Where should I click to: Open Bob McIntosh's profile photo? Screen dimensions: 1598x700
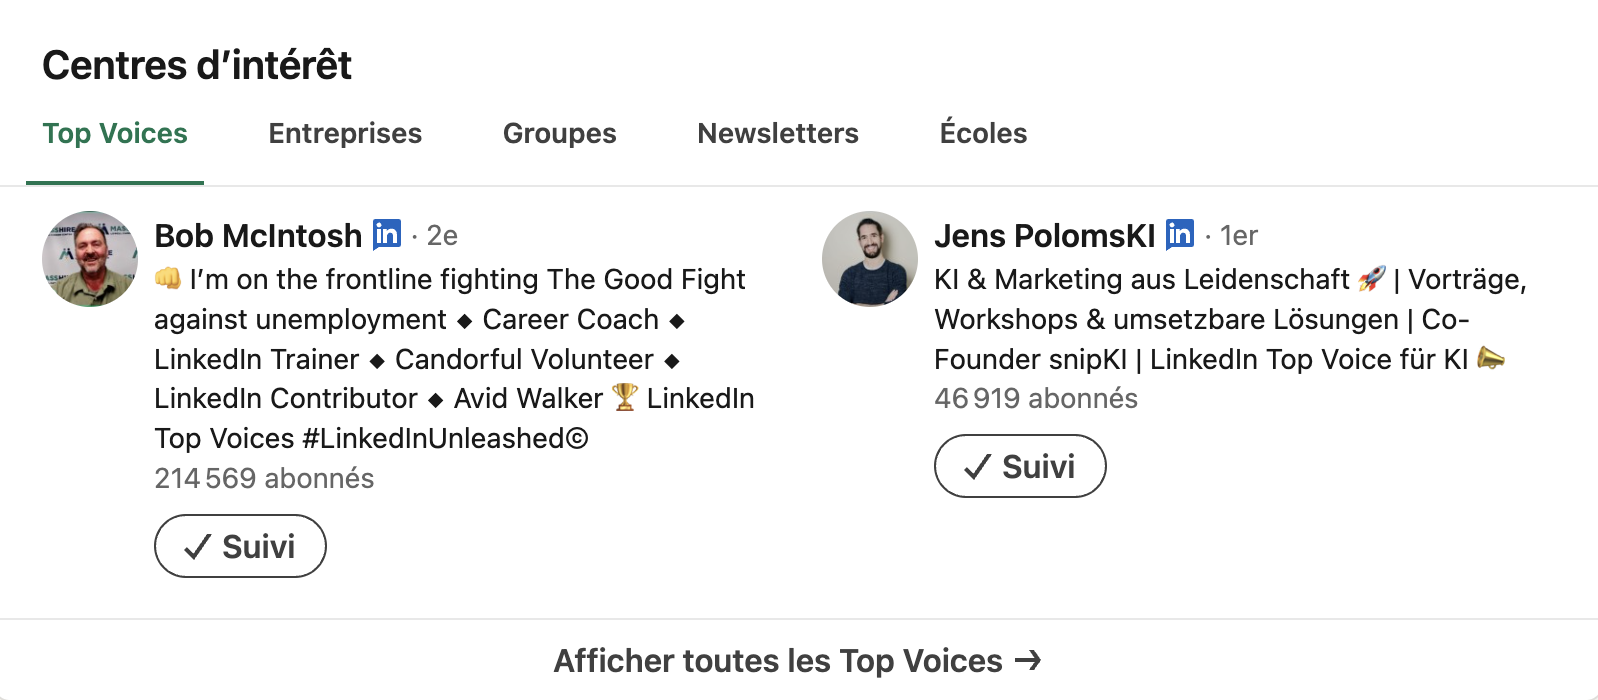tap(90, 259)
